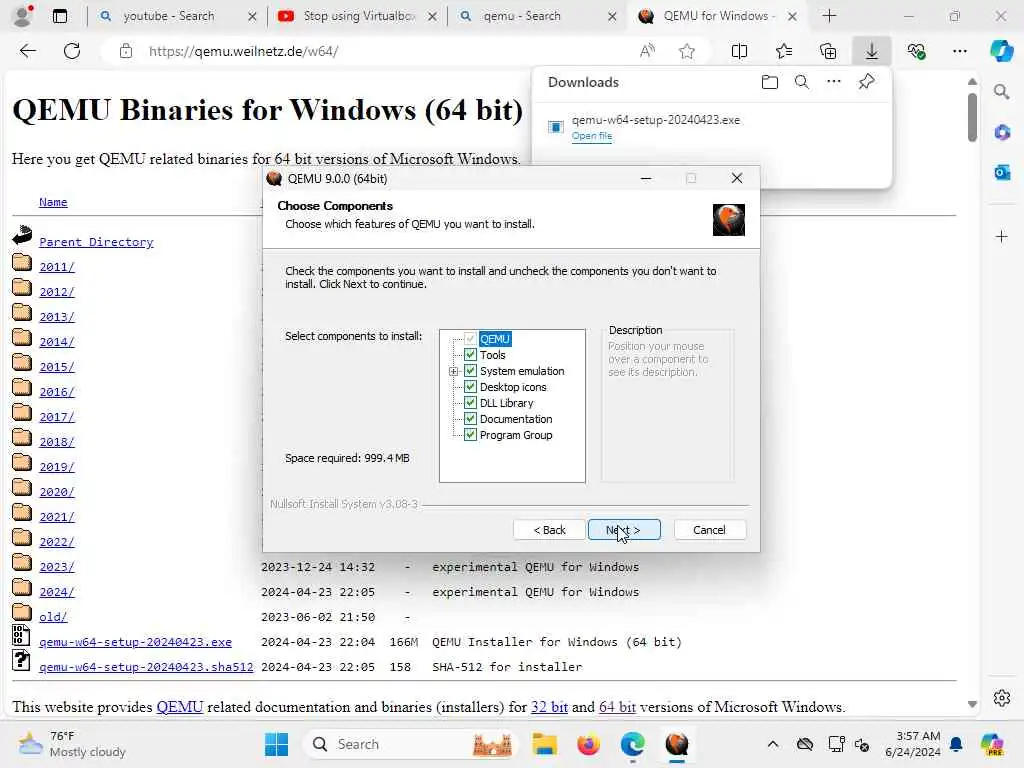Expand System emulation tree node
Image resolution: width=1024 pixels, height=768 pixels.
coord(453,371)
